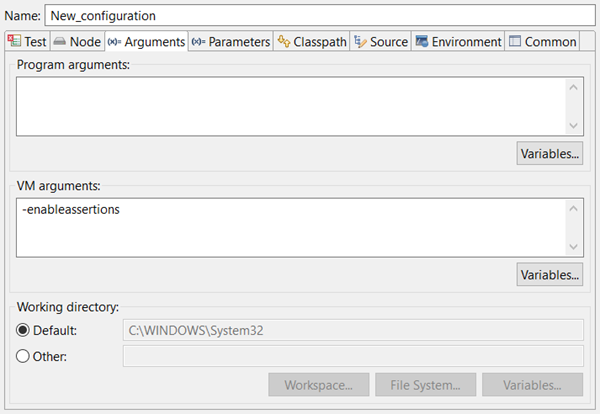The width and height of the screenshot is (600, 414).
Task: Click the Test tab icon
Action: tap(14, 42)
